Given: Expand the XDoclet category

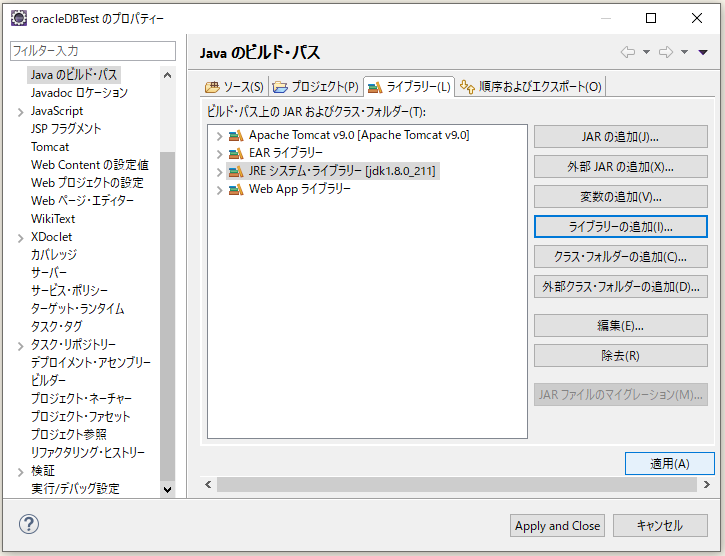Looking at the screenshot, I should 20,238.
